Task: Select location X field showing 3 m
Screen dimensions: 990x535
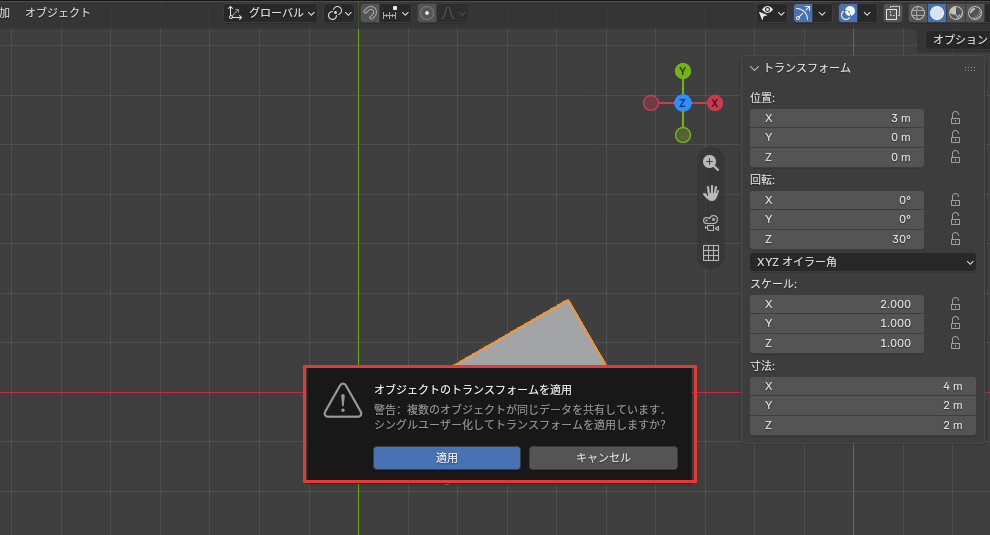Action: (x=837, y=118)
